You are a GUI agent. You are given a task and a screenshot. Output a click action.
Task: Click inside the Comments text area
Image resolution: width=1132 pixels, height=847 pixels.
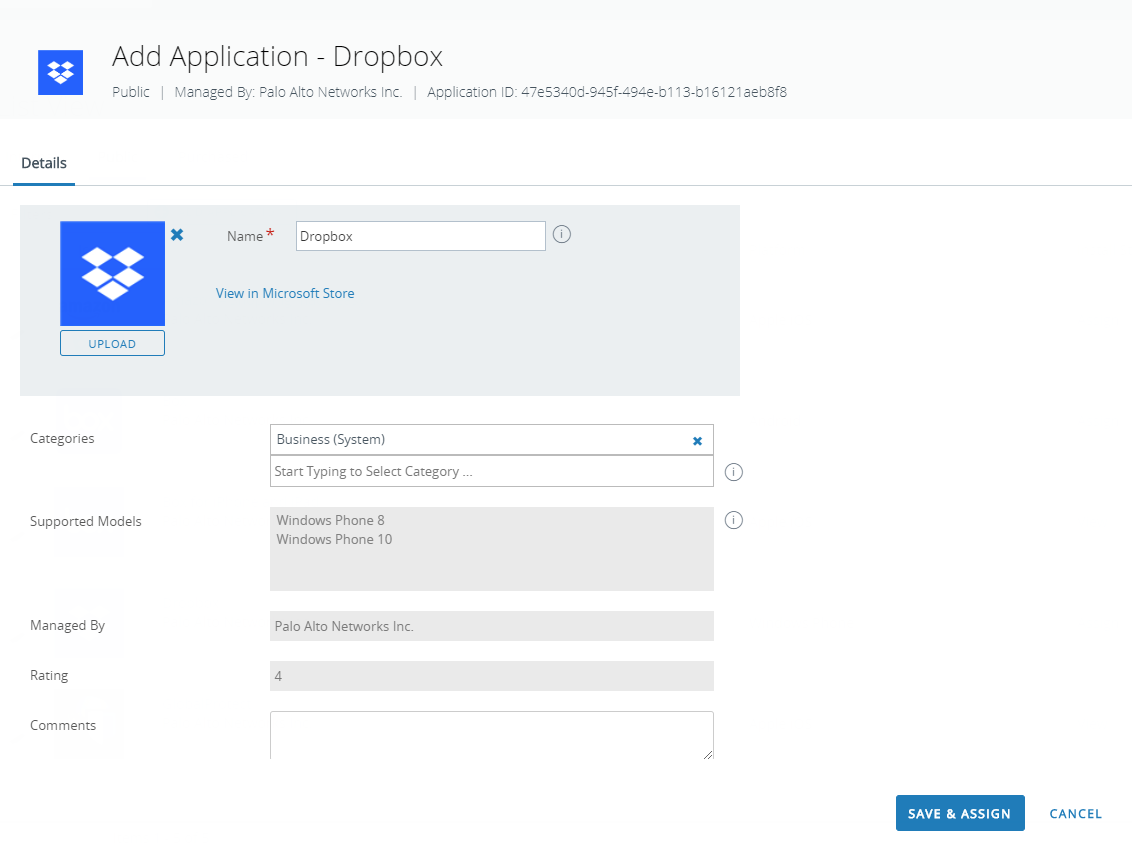491,735
